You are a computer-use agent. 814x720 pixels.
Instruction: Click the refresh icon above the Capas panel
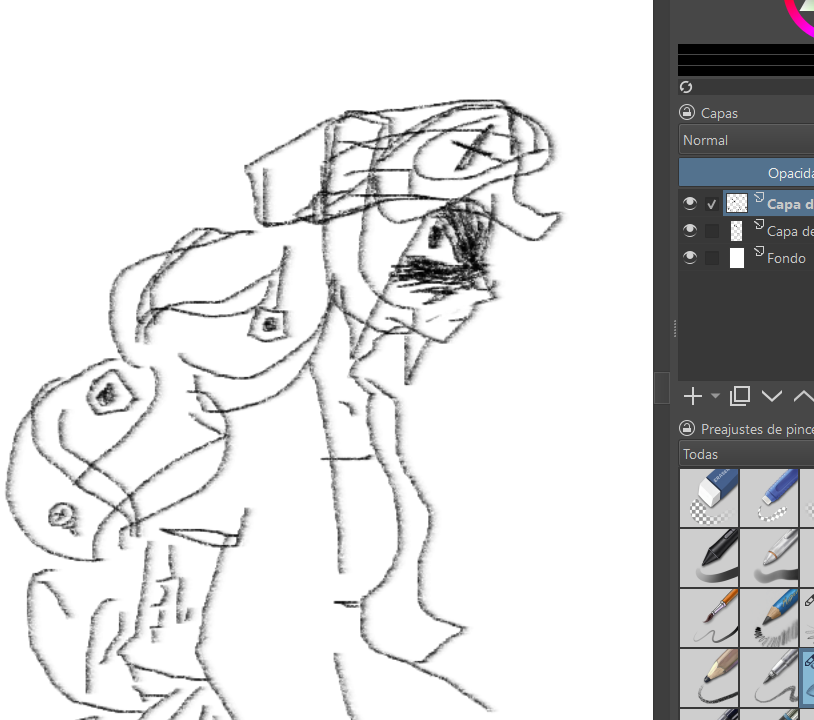tap(686, 87)
